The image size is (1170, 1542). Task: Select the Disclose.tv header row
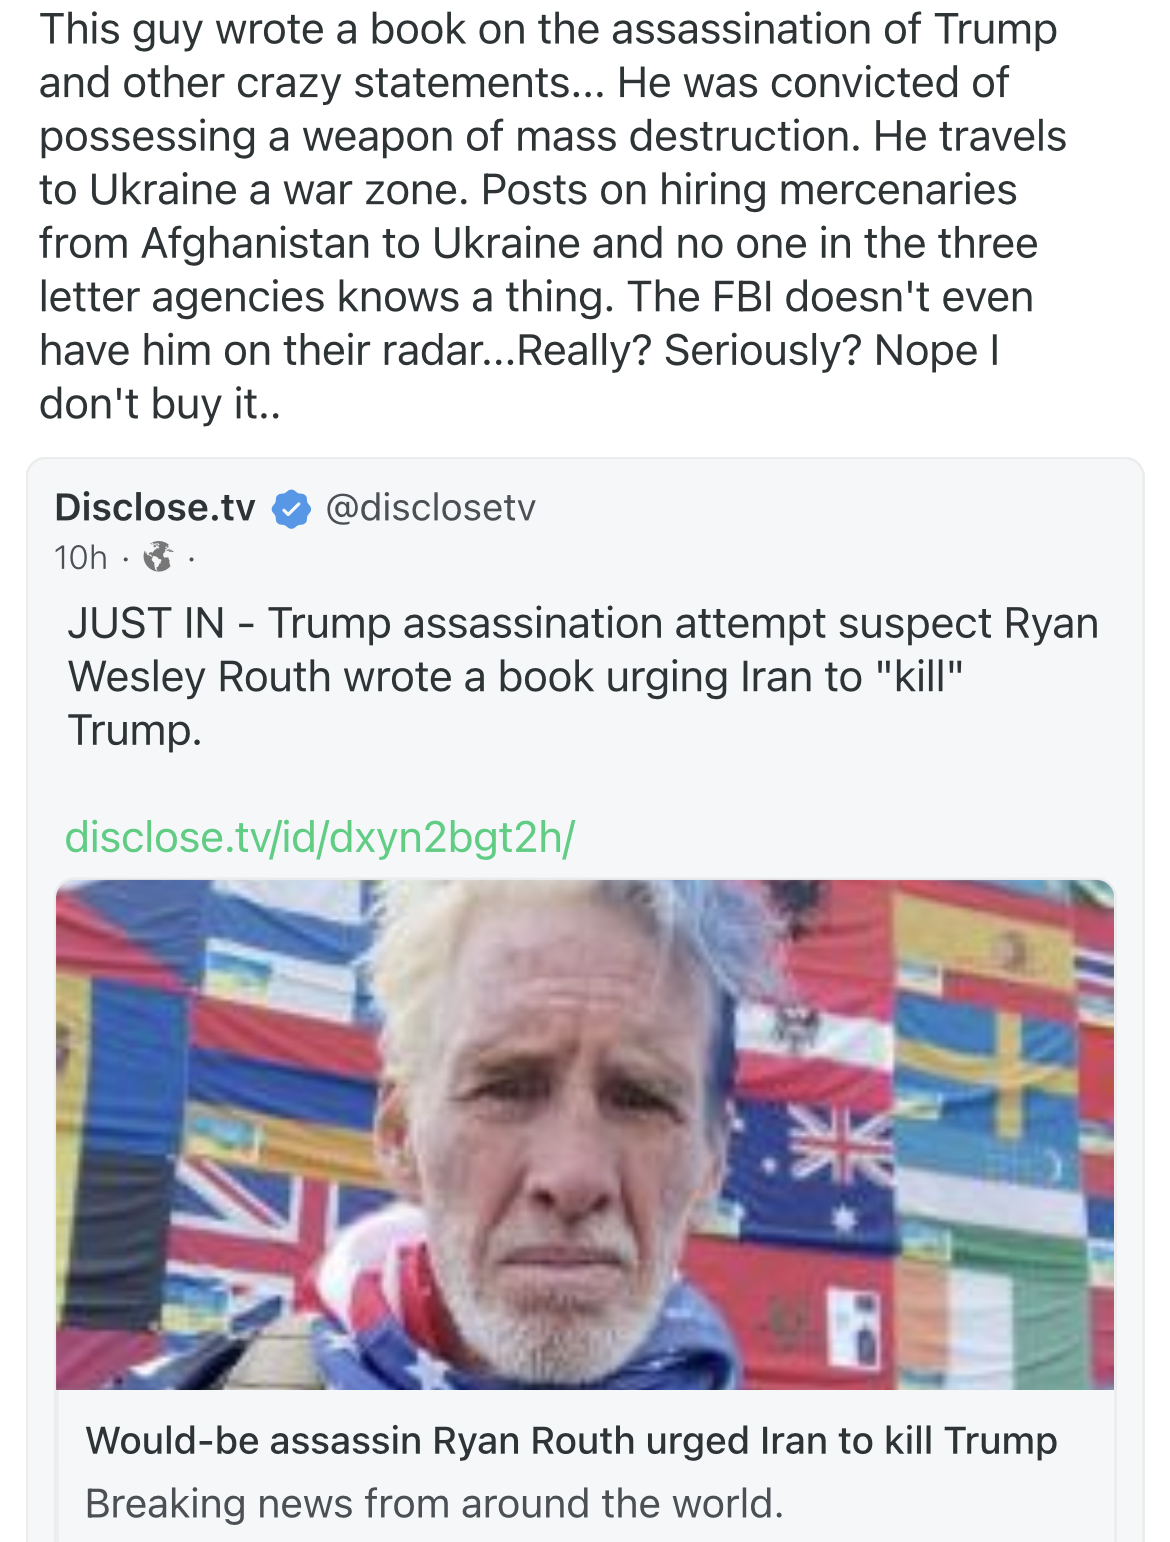300,508
